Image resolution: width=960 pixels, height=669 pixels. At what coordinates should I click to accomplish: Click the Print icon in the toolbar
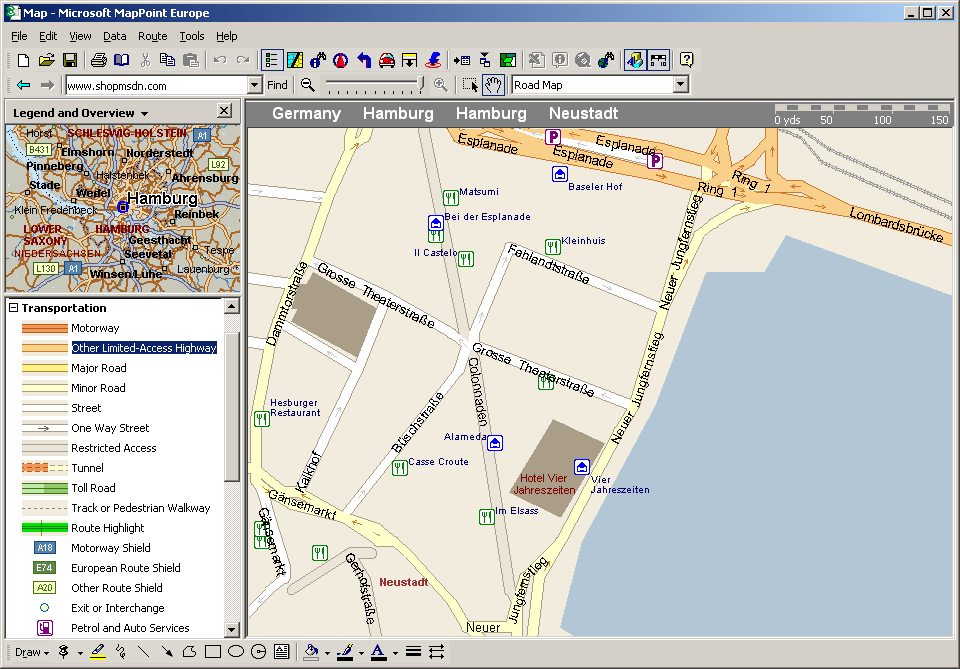click(x=99, y=60)
